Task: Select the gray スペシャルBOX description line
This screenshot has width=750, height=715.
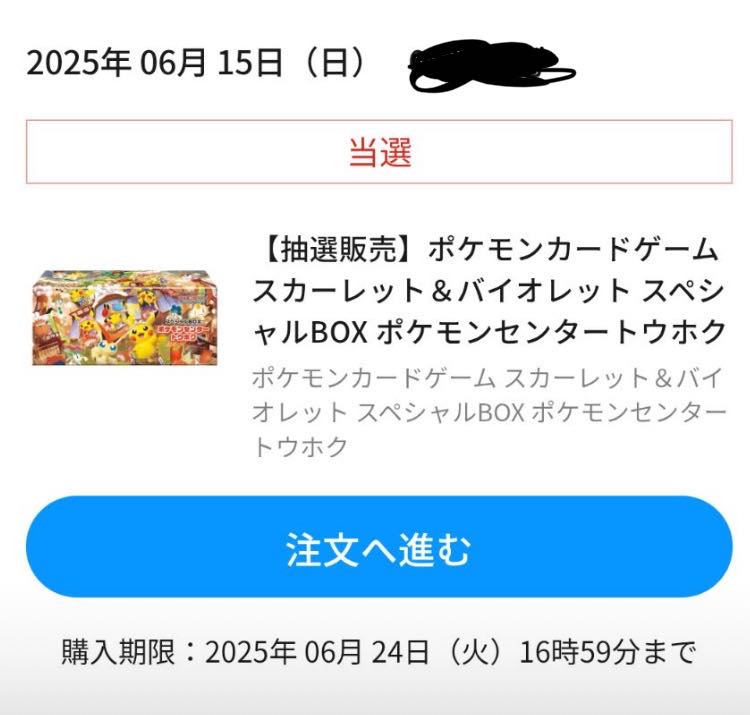Action: pyautogui.click(x=489, y=412)
